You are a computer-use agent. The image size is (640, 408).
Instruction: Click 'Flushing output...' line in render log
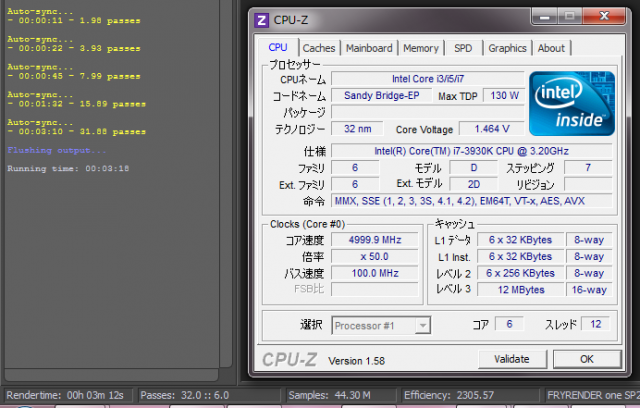pos(56,150)
